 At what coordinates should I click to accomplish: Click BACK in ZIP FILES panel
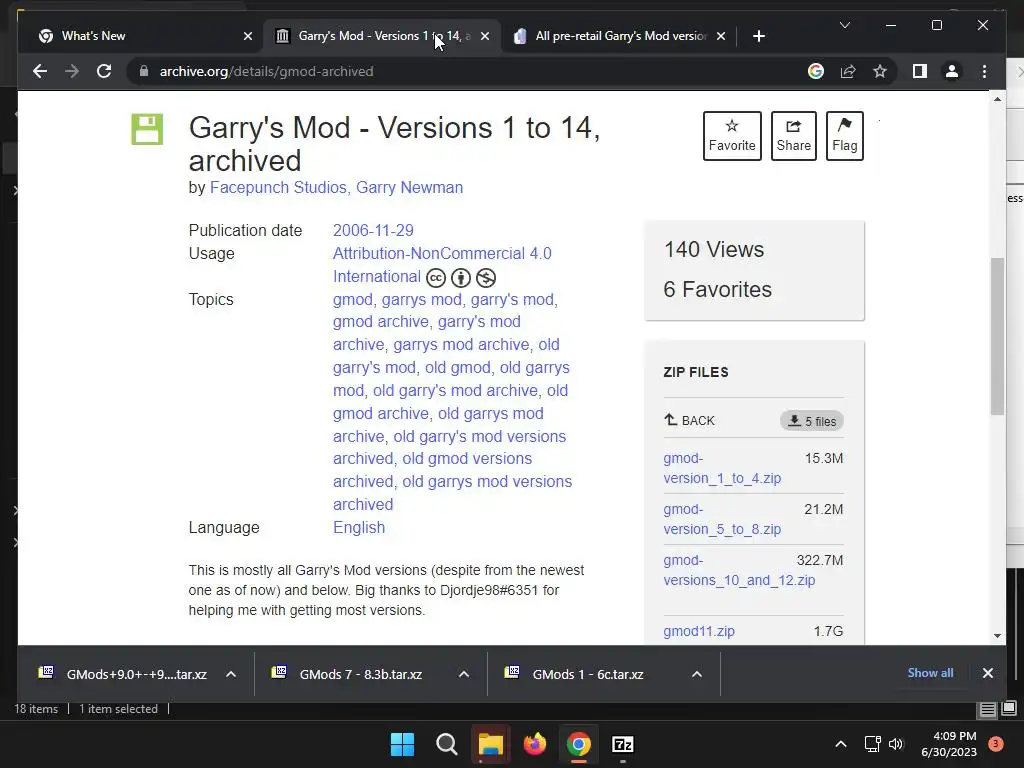690,421
